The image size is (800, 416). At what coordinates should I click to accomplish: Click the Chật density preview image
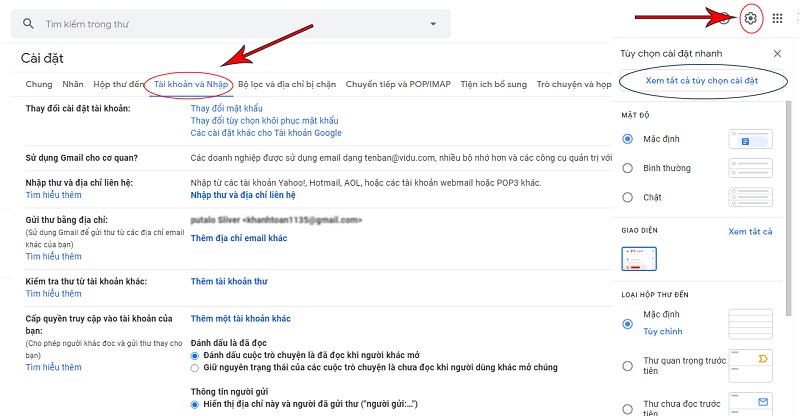coord(751,197)
